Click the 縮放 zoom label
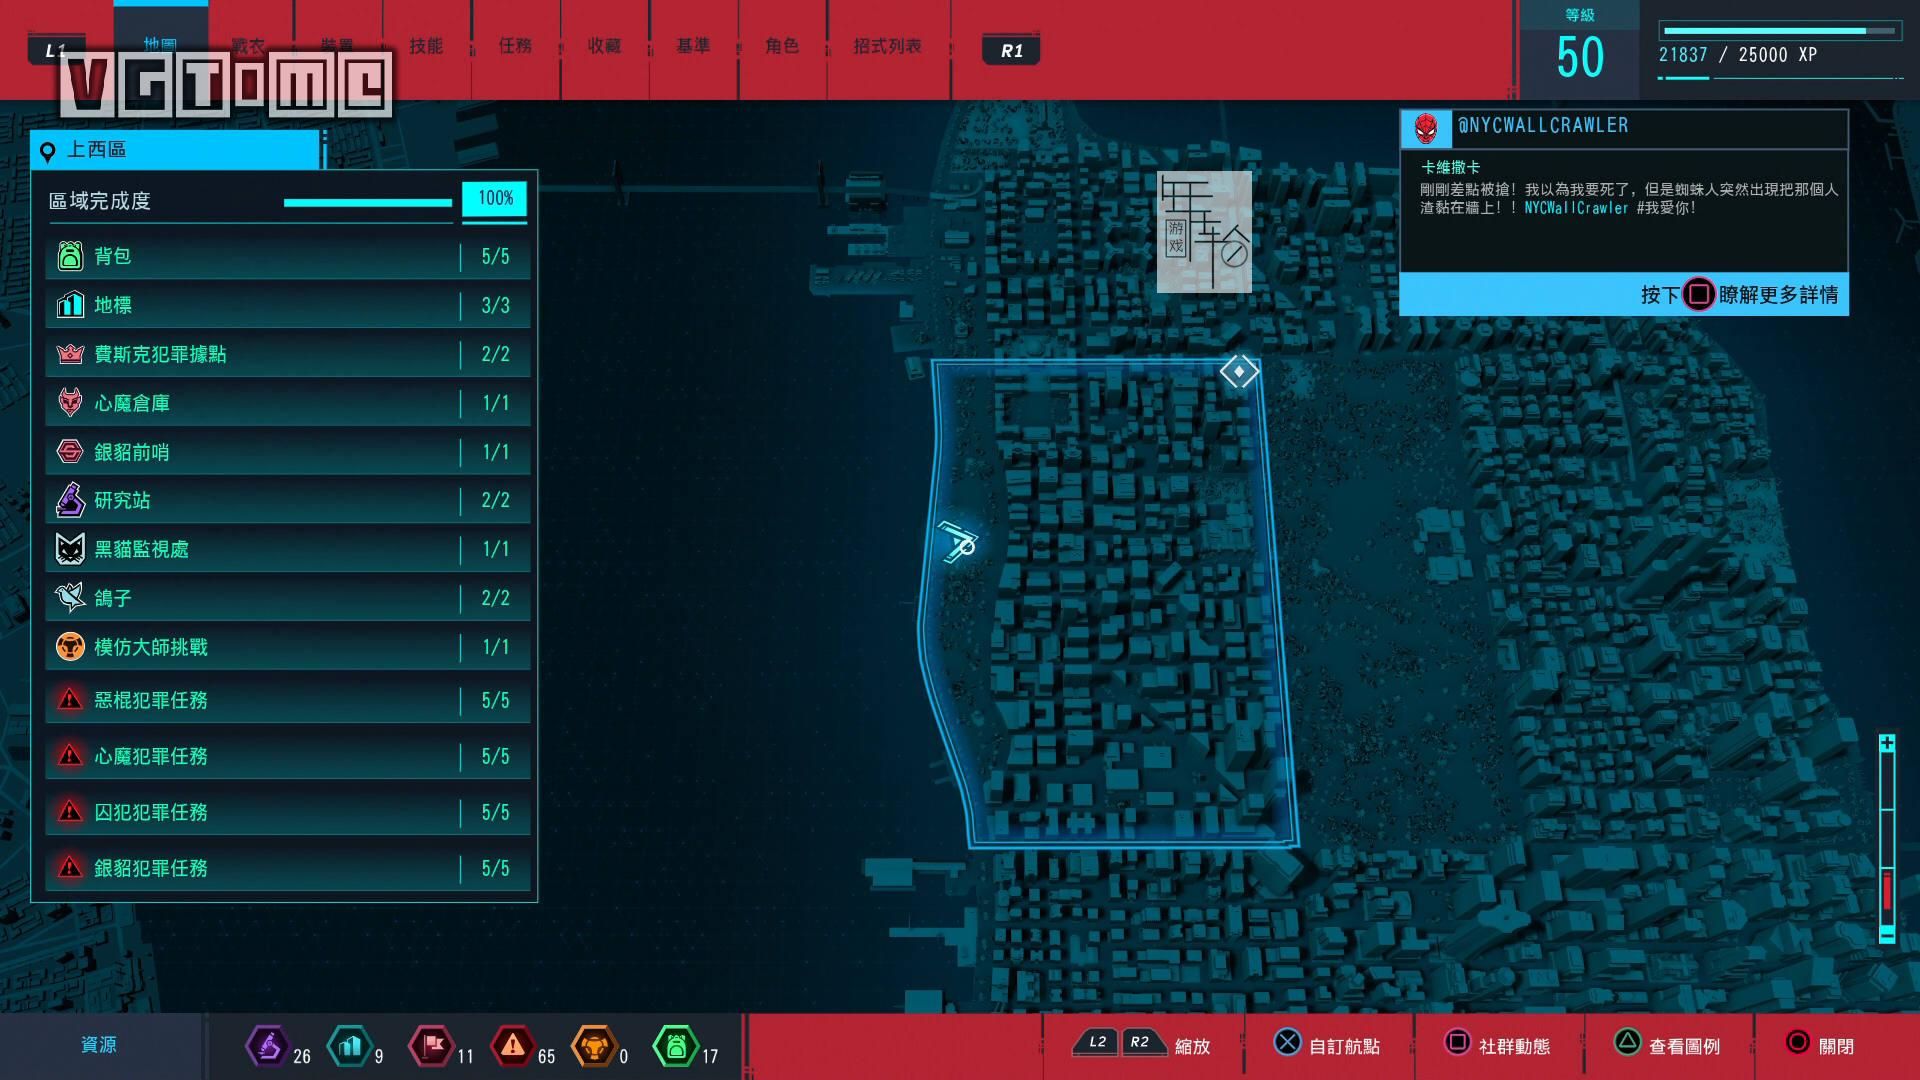 click(x=1193, y=1046)
